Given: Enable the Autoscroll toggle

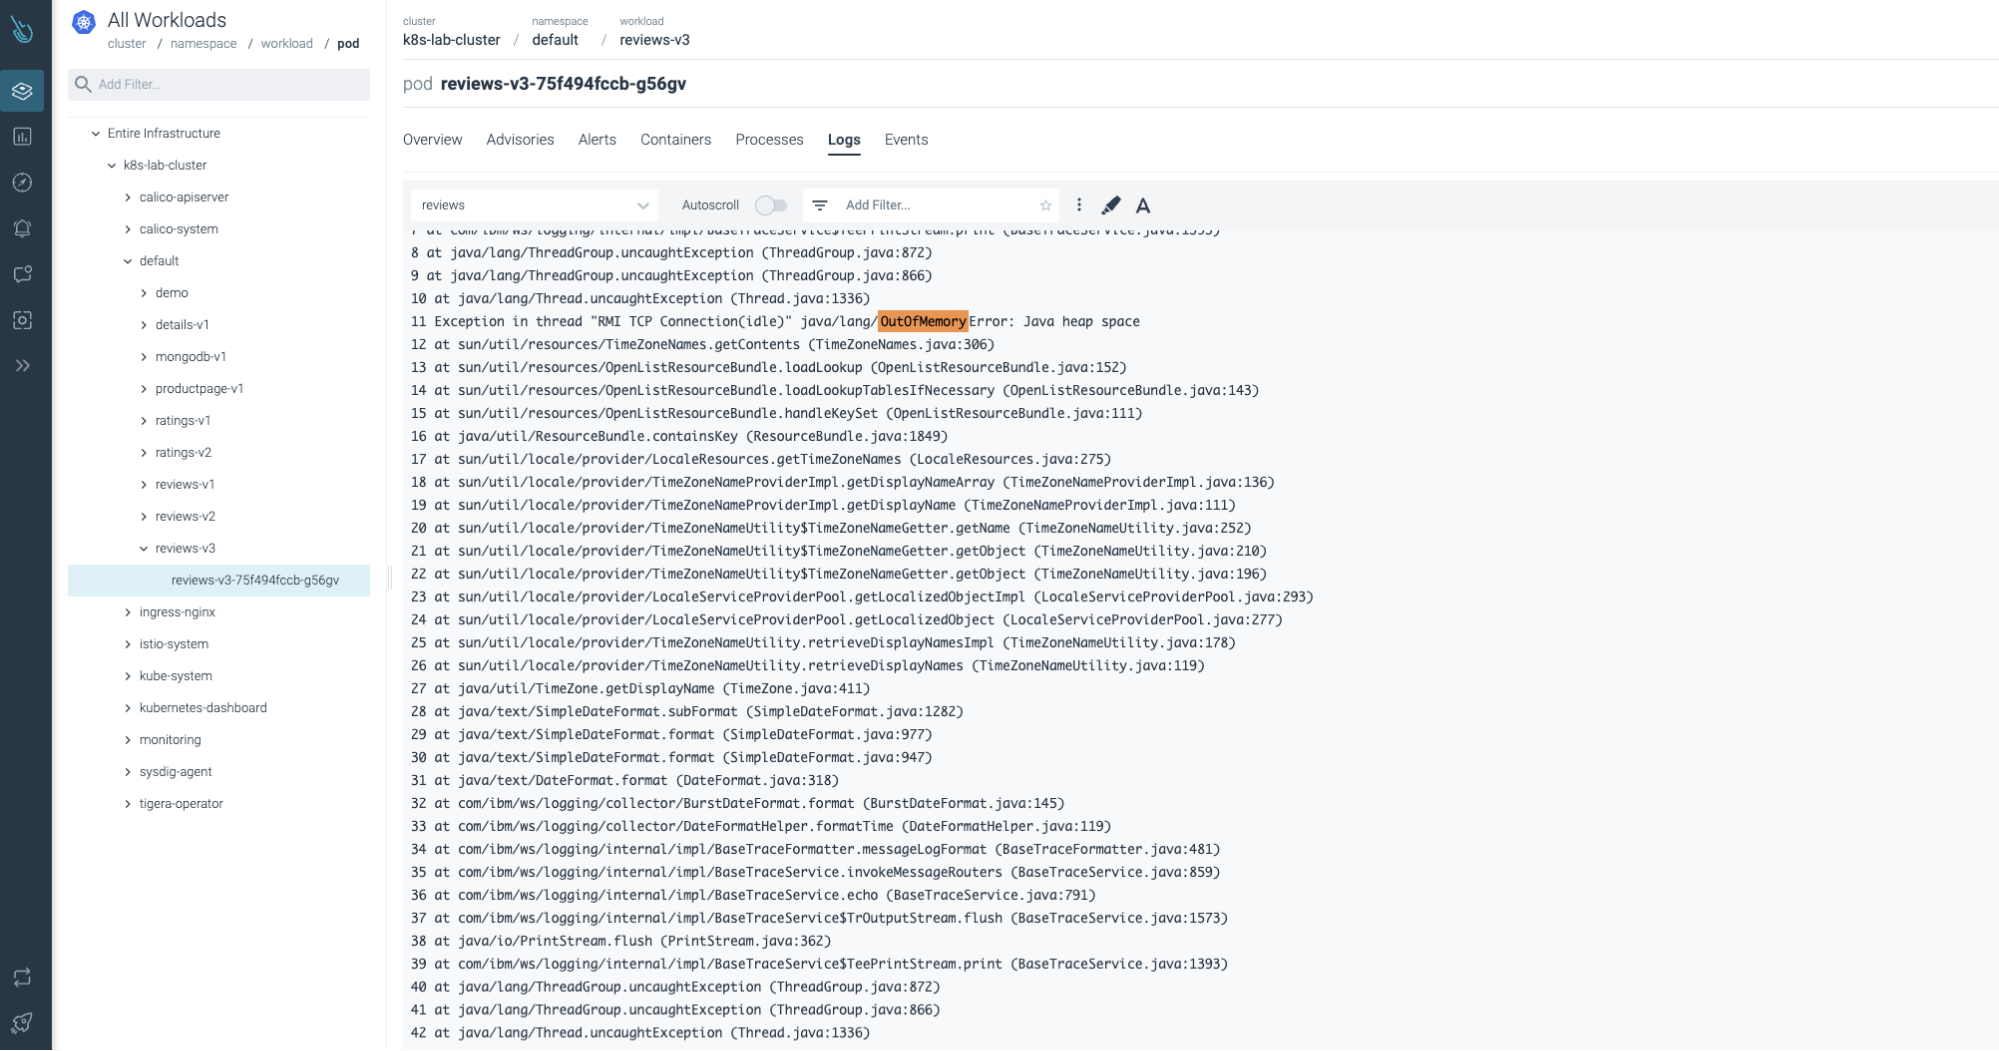Looking at the screenshot, I should (x=770, y=205).
